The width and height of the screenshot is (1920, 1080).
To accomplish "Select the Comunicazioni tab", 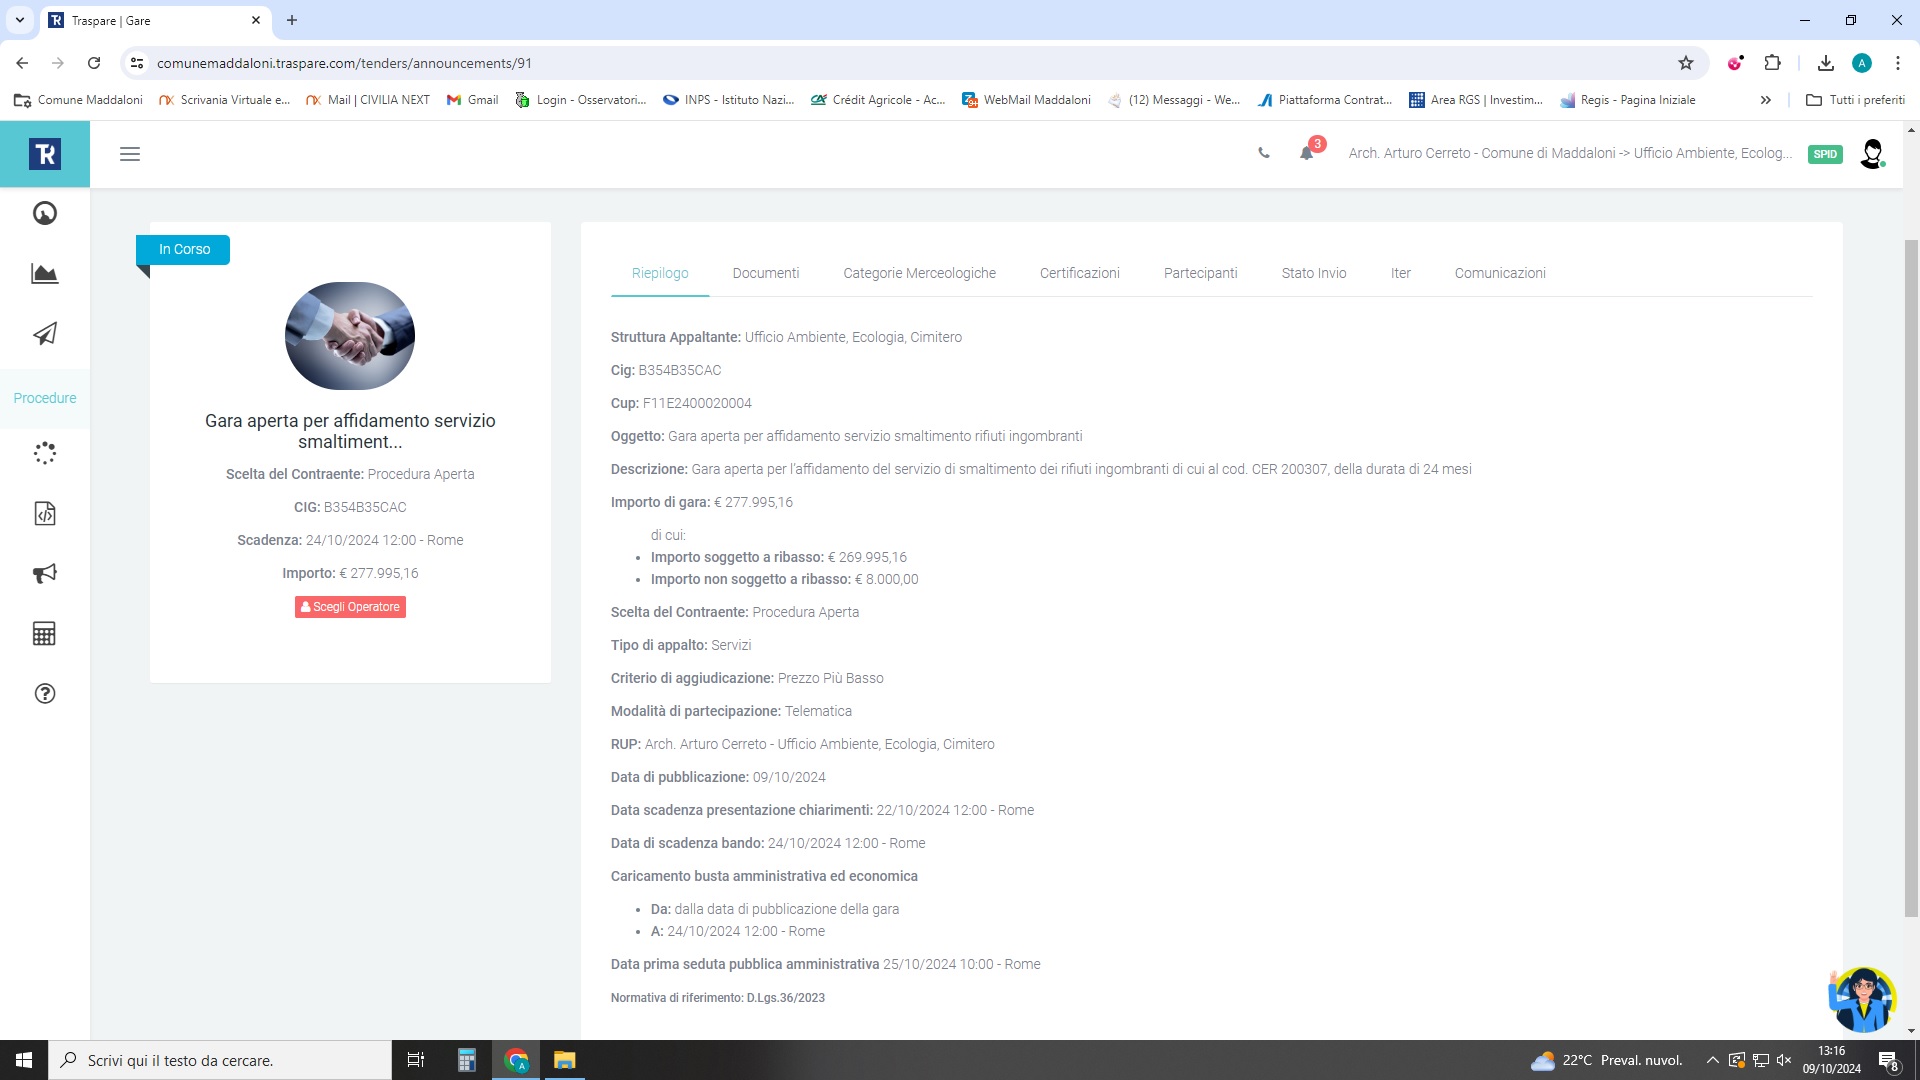I will tap(1499, 273).
